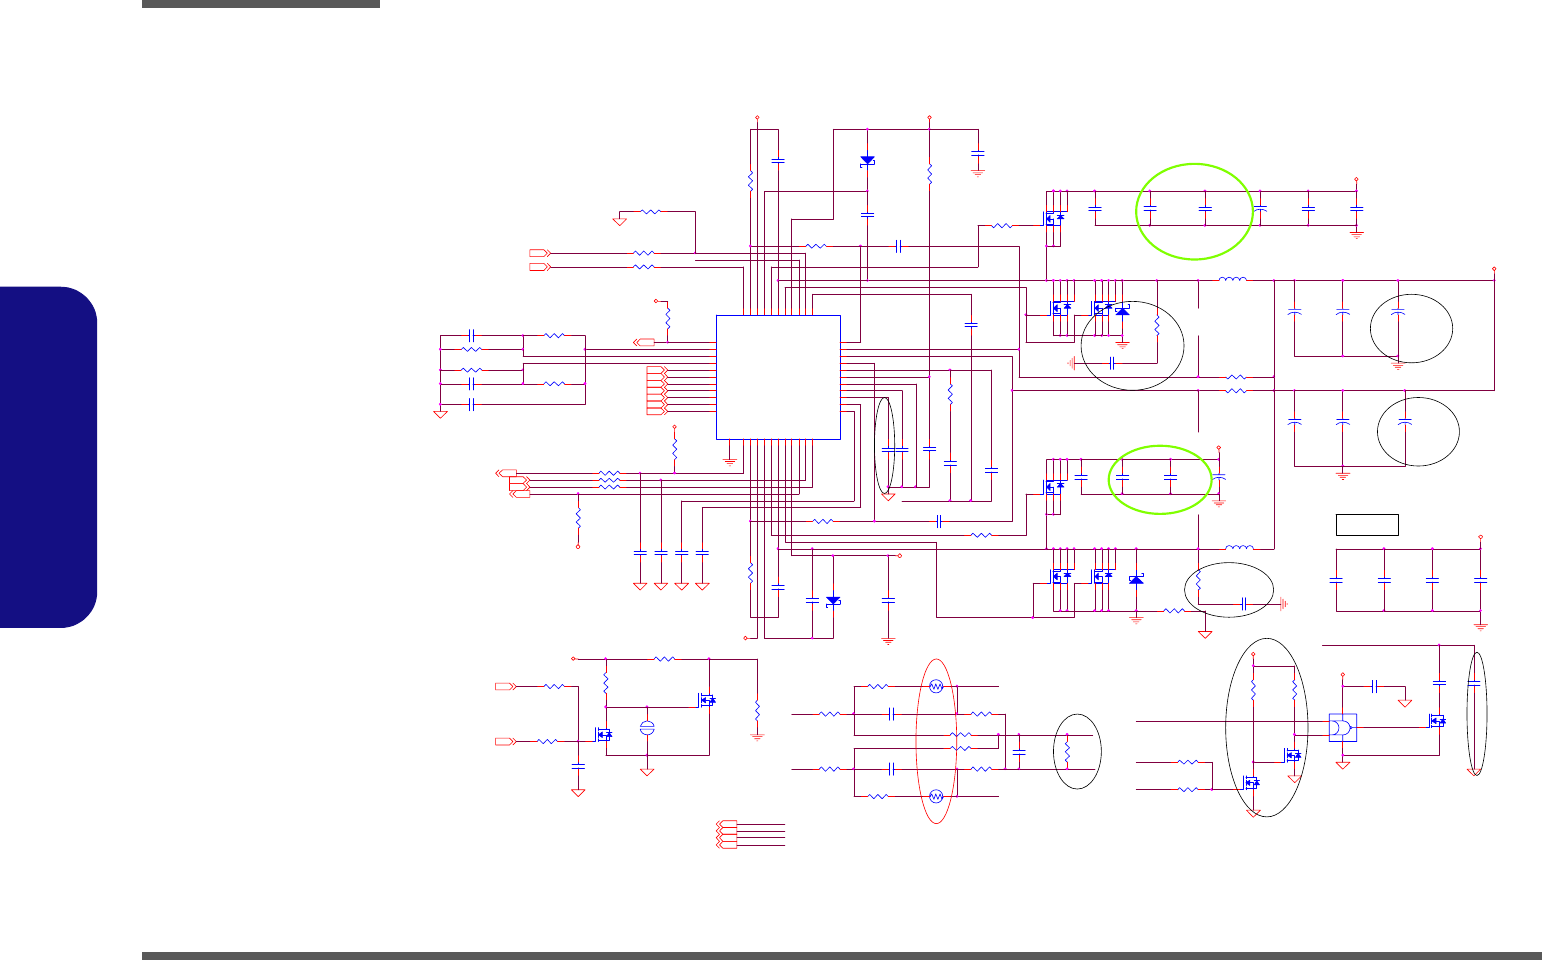Click the MOSFET right of the OR gate
This screenshot has height=960, width=1542.
click(x=1436, y=720)
